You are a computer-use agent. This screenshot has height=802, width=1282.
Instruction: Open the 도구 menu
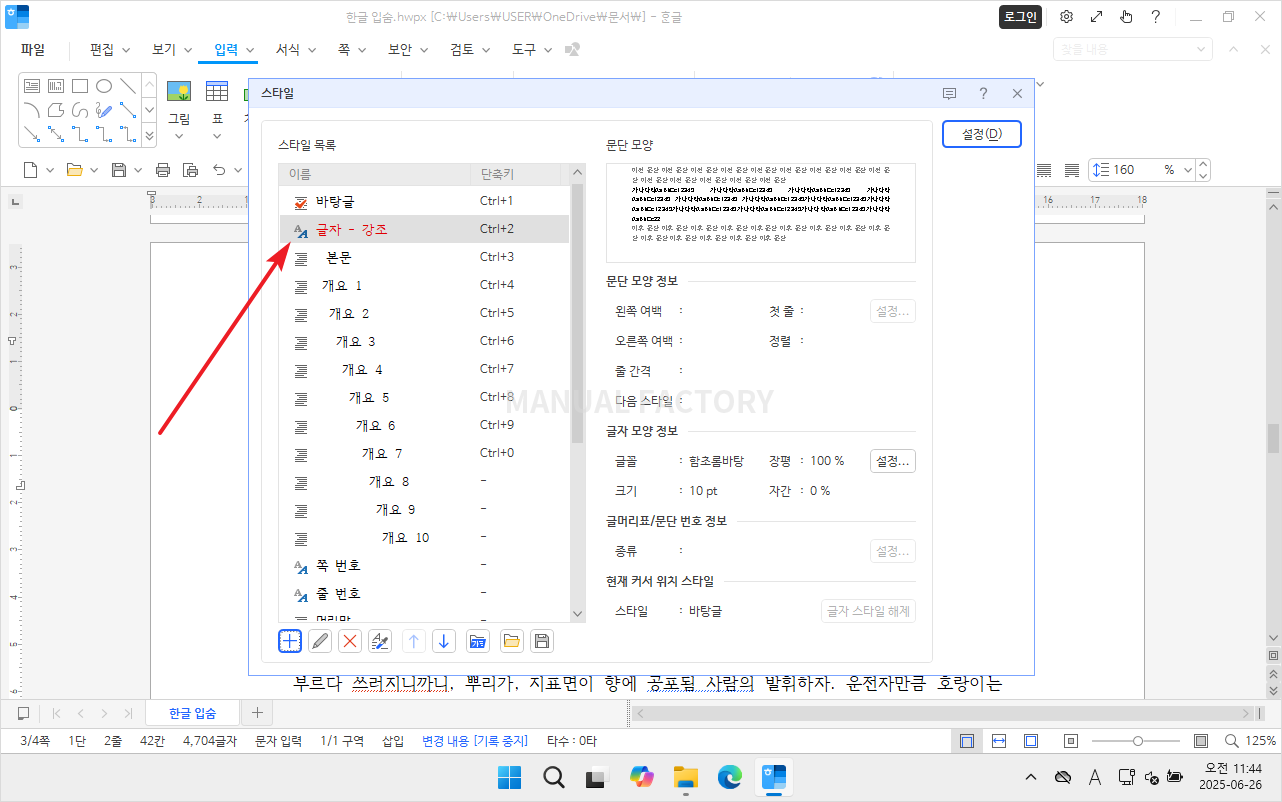pos(524,49)
